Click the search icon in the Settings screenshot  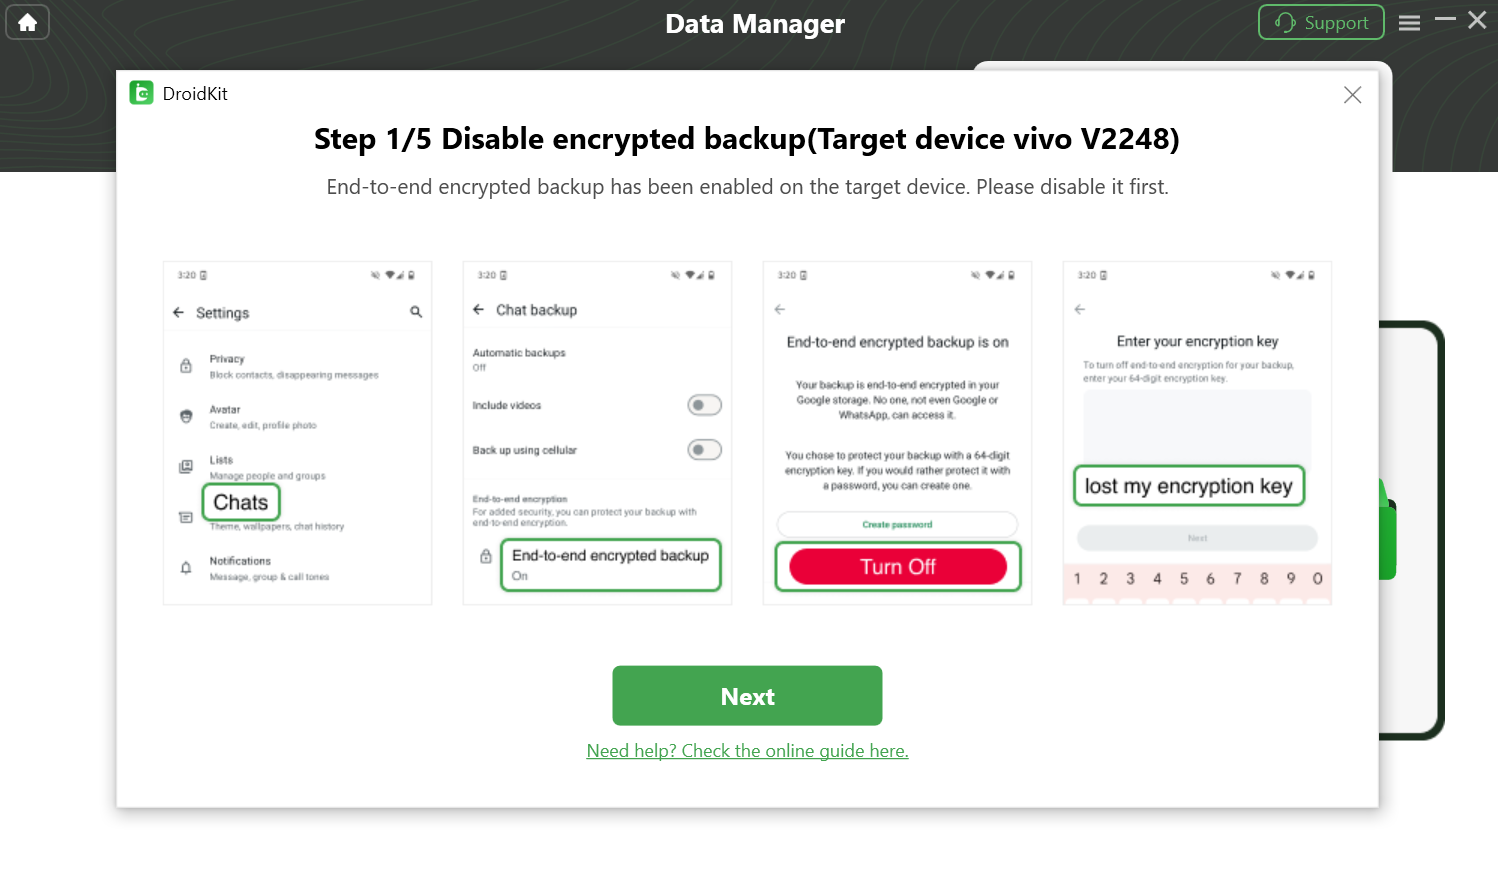tap(416, 312)
